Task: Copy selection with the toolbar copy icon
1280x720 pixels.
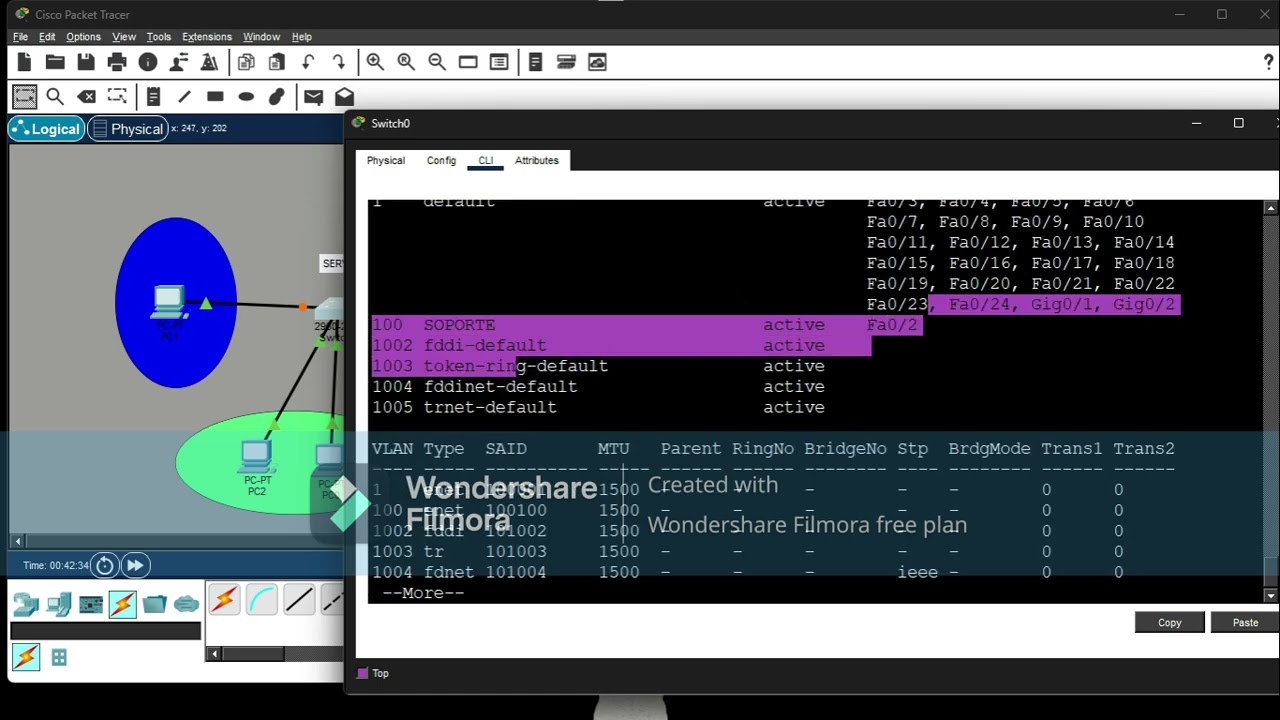Action: (x=246, y=62)
